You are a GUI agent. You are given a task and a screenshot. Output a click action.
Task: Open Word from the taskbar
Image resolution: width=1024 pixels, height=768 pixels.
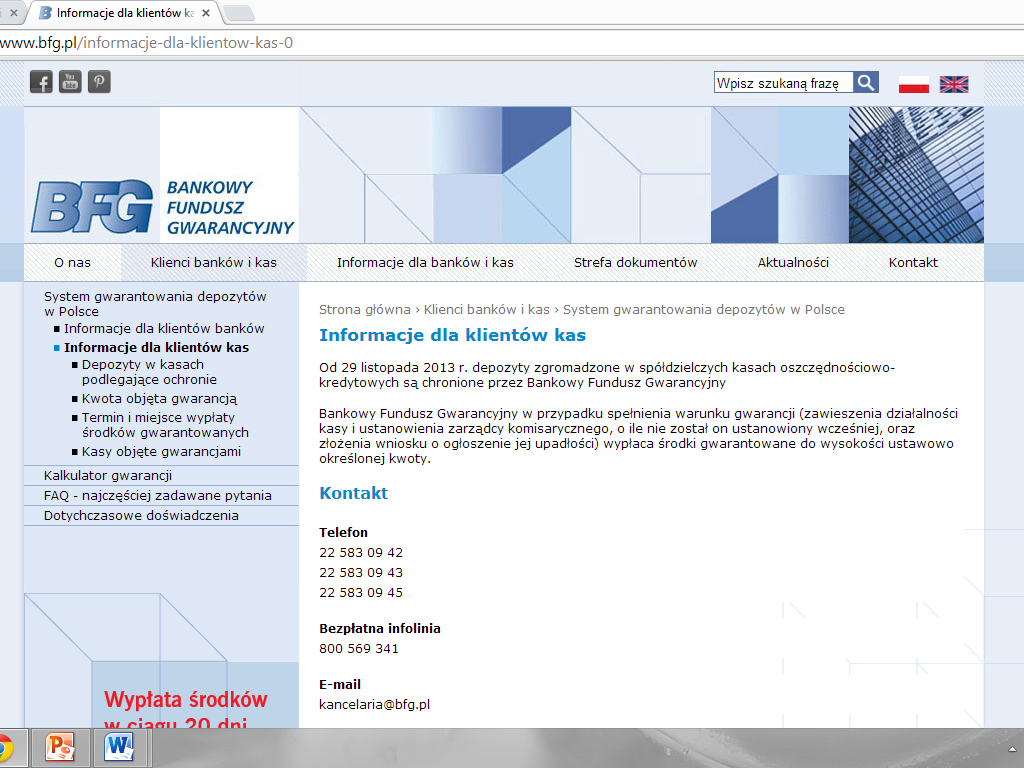point(119,747)
